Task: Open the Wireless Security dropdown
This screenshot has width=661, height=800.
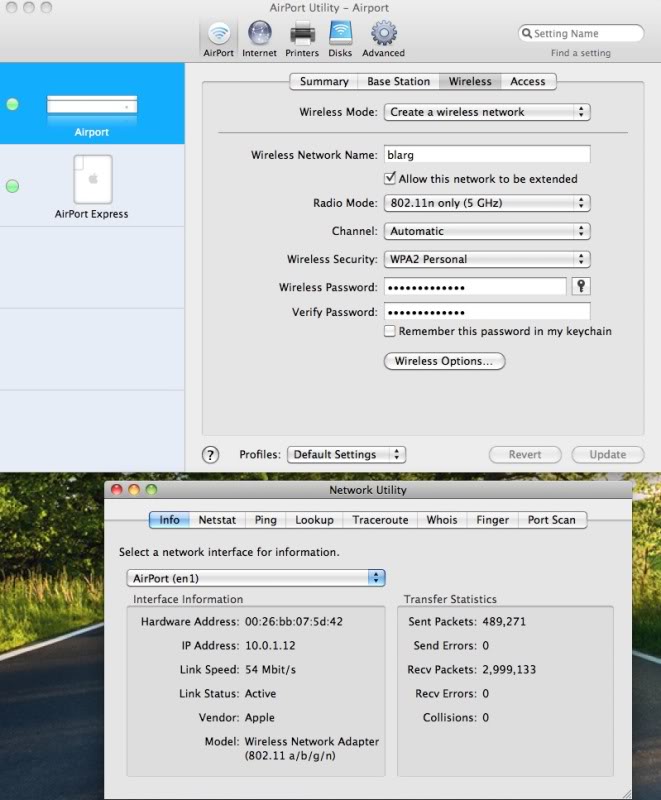Action: click(x=487, y=259)
